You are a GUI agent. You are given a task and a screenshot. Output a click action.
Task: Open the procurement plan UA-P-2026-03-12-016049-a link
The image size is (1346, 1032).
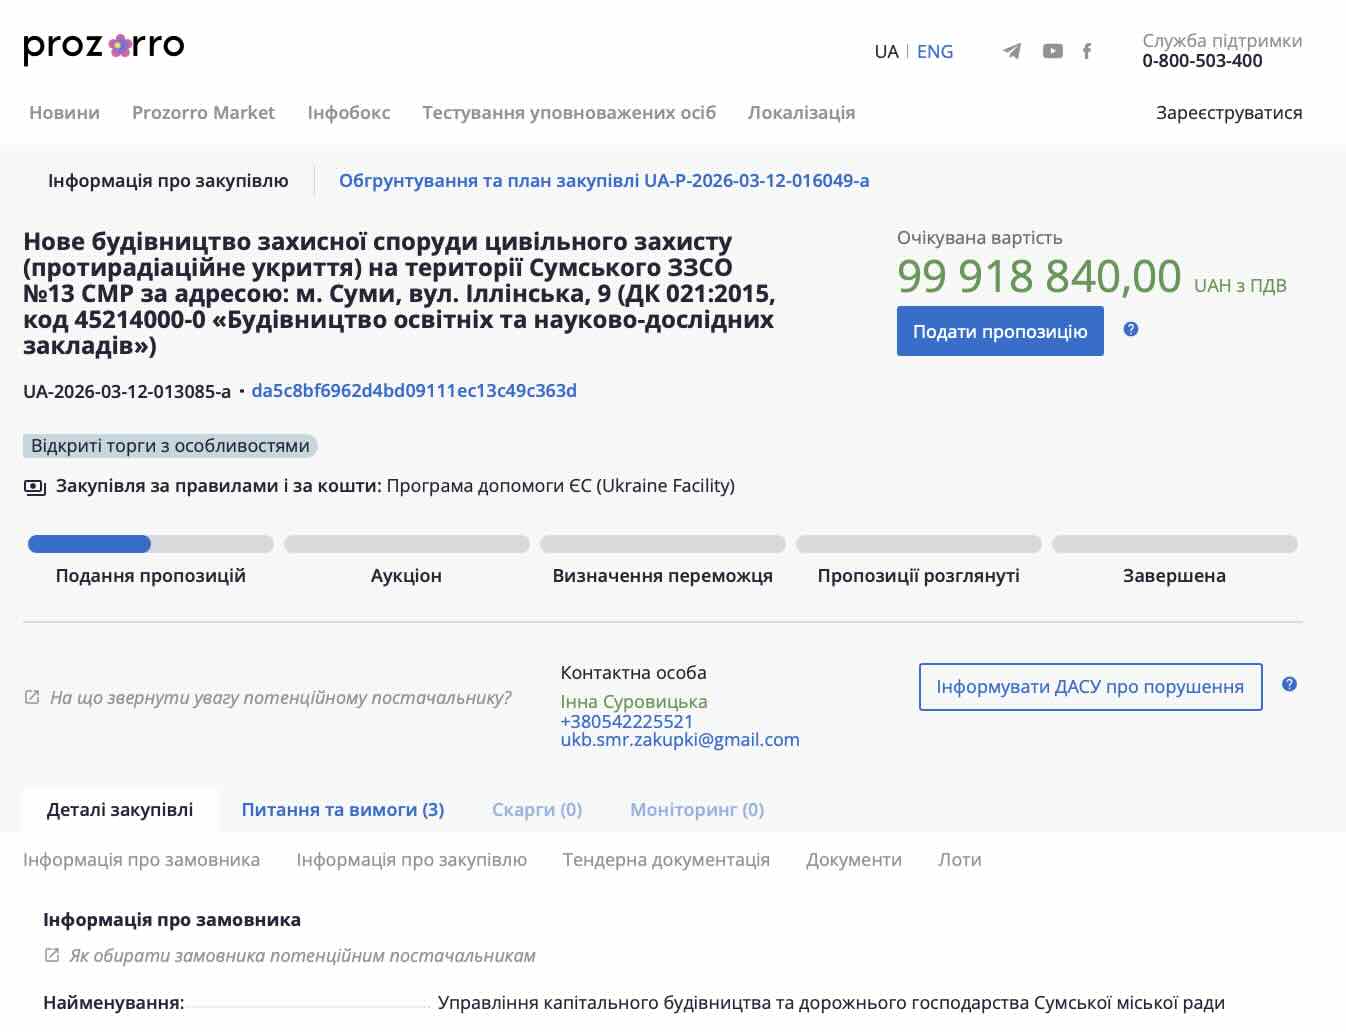(603, 181)
